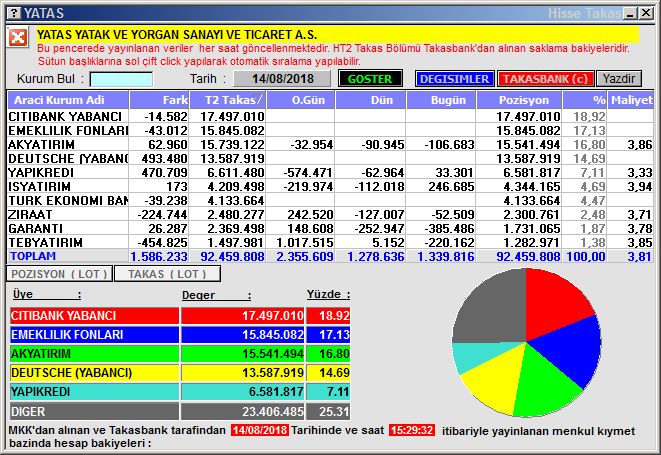Click the legend value 23.406.485 for DIGER
The width and height of the screenshot is (661, 455).
click(x=273, y=411)
